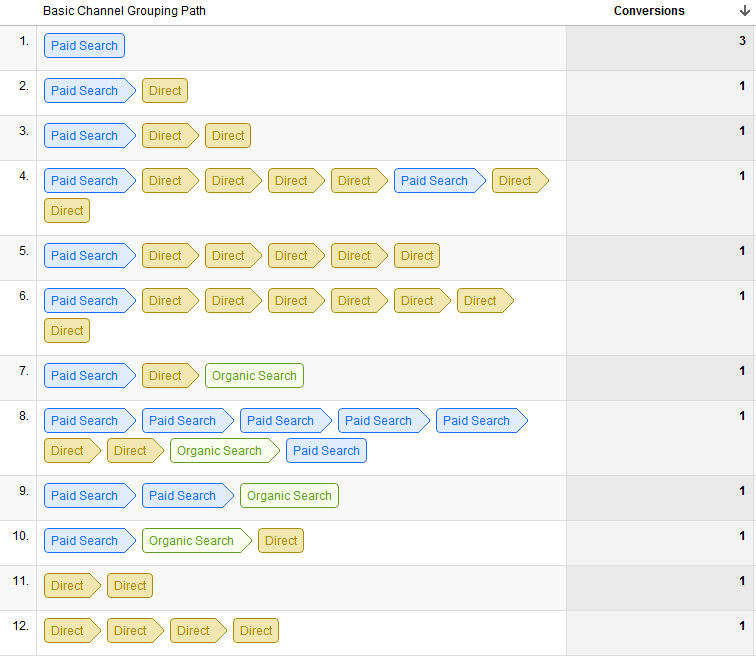Image resolution: width=756 pixels, height=658 pixels.
Task: Click Paid Search chip in row 1
Action: (x=84, y=46)
